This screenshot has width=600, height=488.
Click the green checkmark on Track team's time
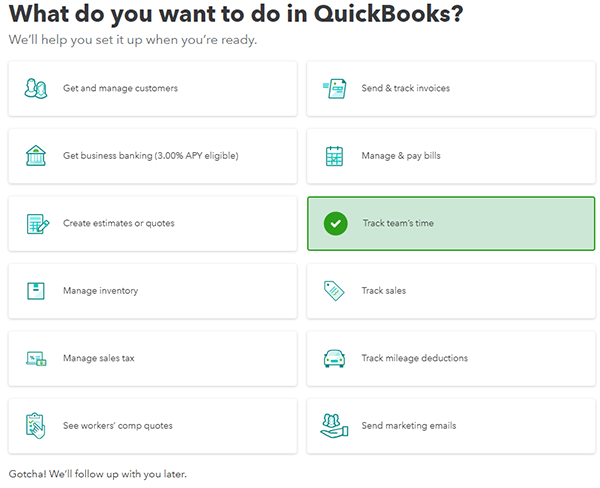point(336,224)
